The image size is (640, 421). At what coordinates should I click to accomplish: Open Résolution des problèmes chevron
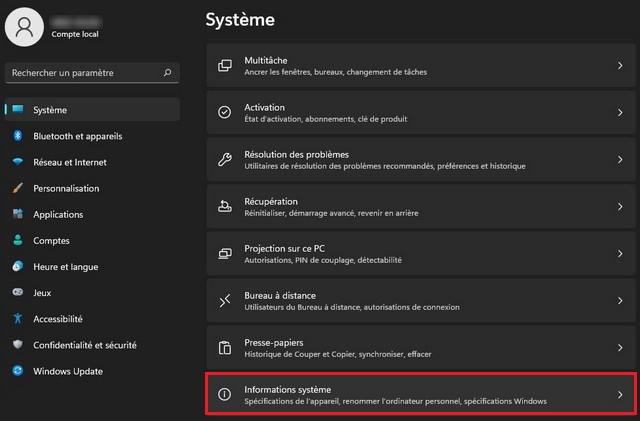click(620, 159)
